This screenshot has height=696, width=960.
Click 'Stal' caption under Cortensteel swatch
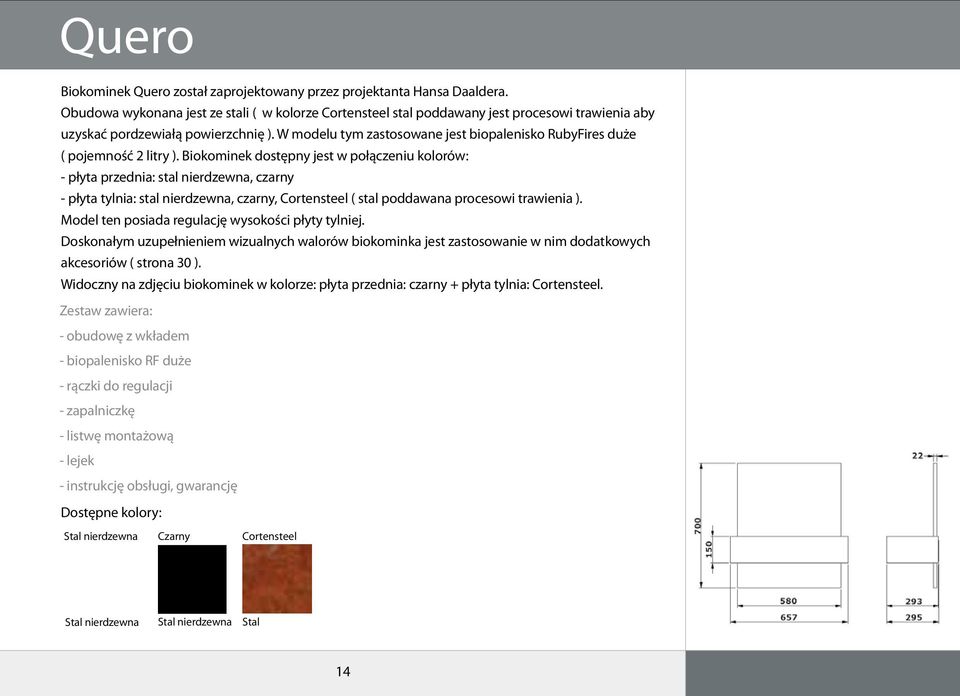pyautogui.click(x=250, y=622)
